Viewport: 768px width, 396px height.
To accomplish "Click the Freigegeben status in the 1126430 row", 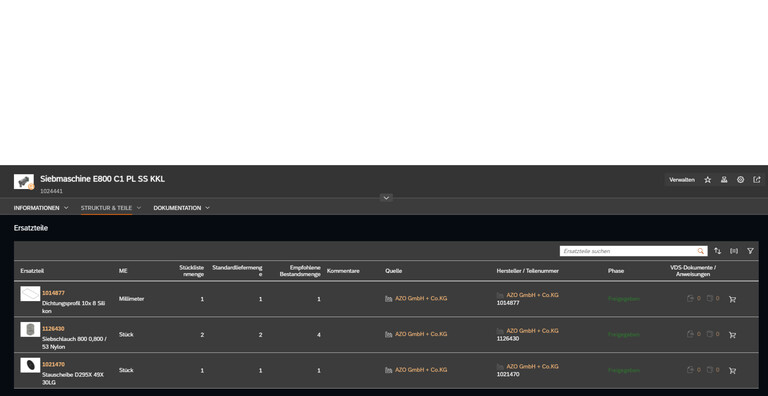I will 624,335.
